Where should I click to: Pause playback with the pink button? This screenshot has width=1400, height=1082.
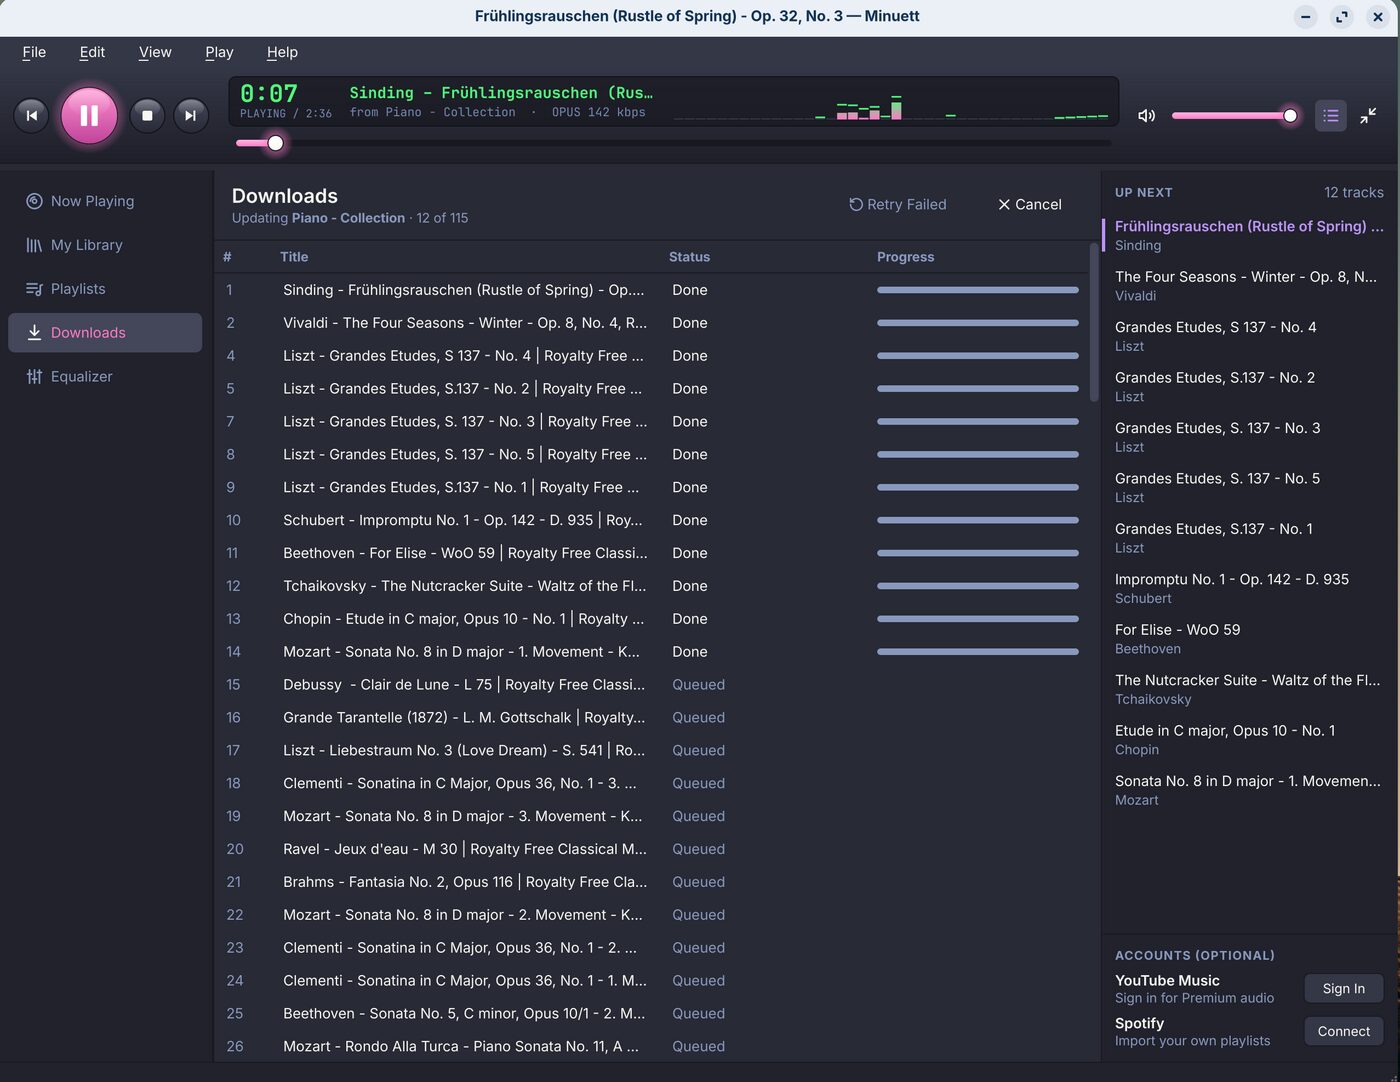89,115
